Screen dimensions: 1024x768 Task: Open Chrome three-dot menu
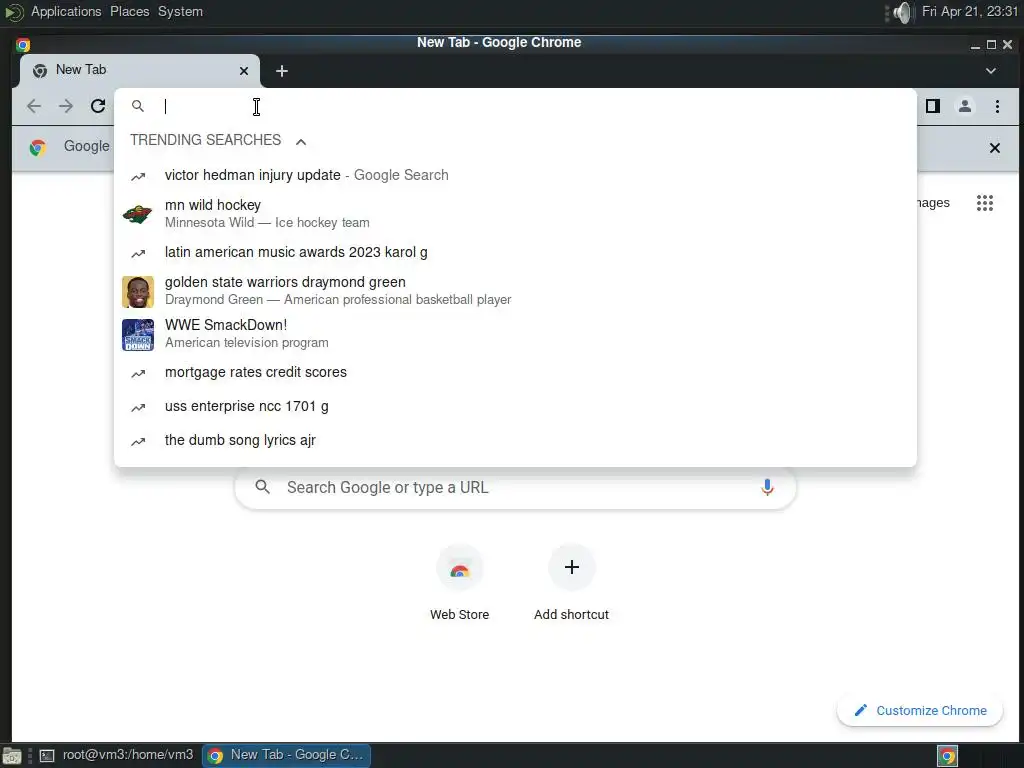point(997,106)
